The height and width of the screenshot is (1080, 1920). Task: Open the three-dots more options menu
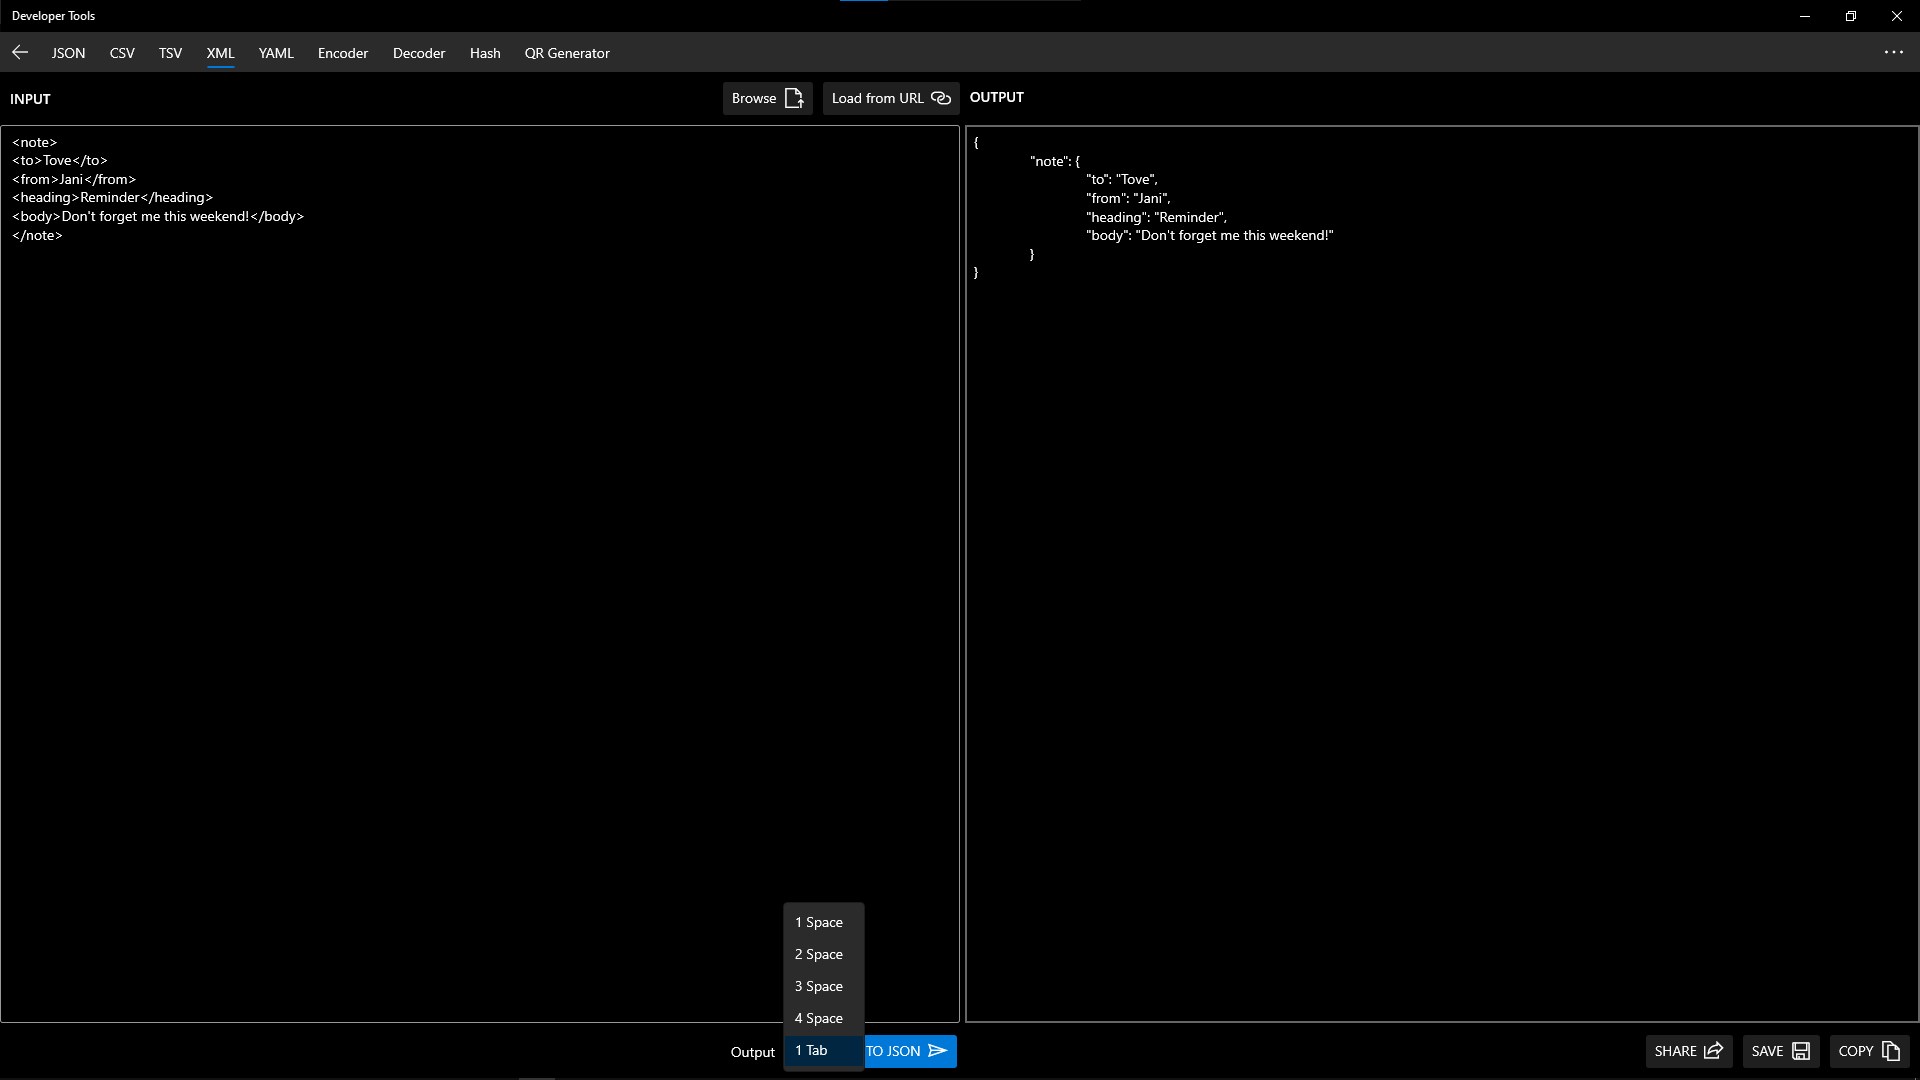pyautogui.click(x=1893, y=53)
